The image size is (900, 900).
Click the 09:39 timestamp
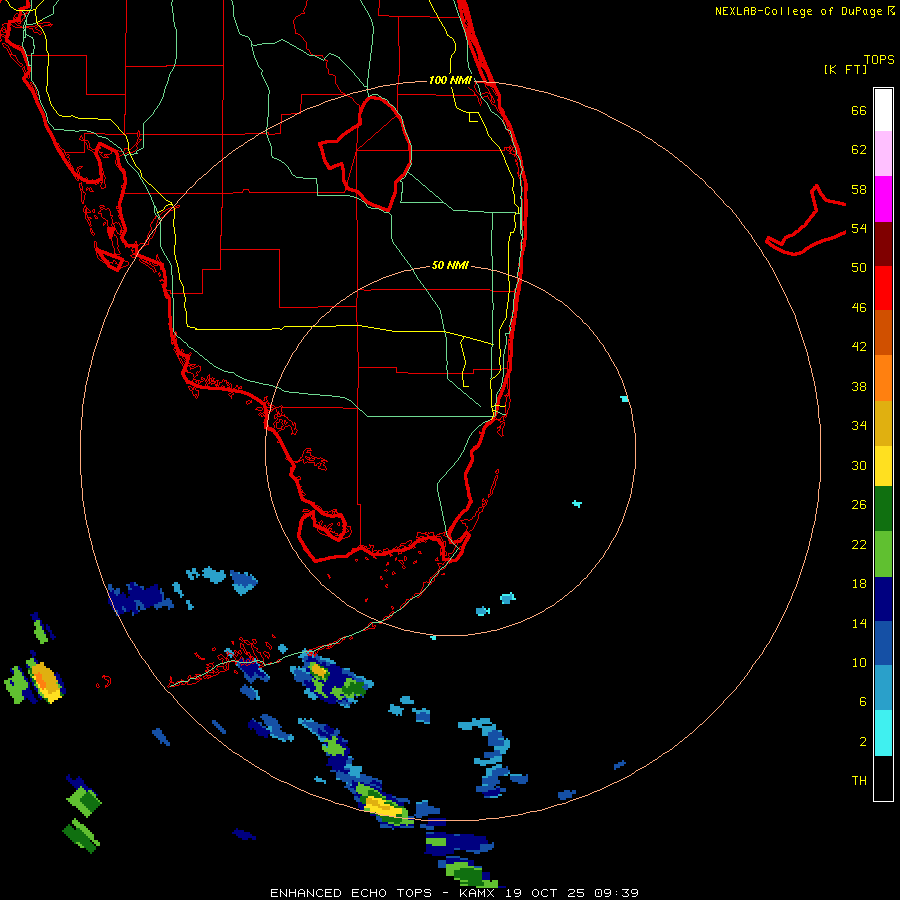616,893
